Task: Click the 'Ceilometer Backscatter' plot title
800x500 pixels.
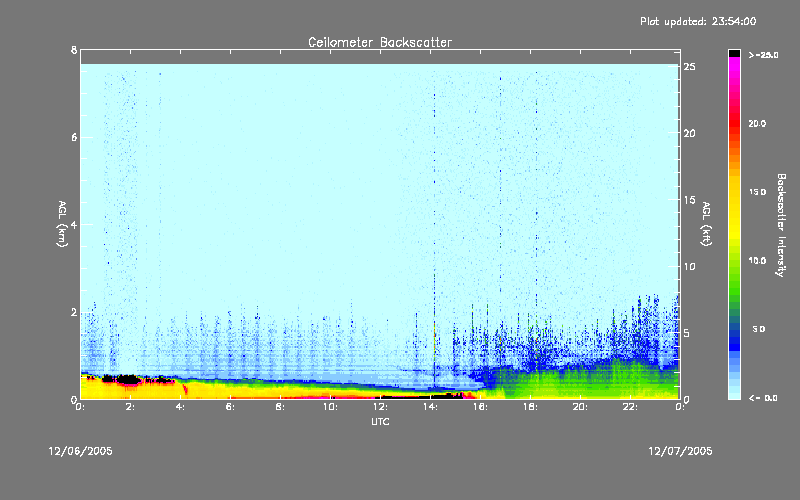Action: [380, 42]
